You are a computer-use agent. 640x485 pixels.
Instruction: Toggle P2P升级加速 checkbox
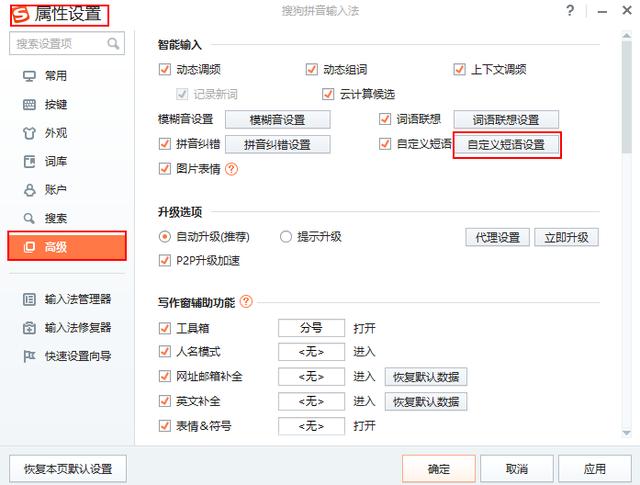[164, 260]
